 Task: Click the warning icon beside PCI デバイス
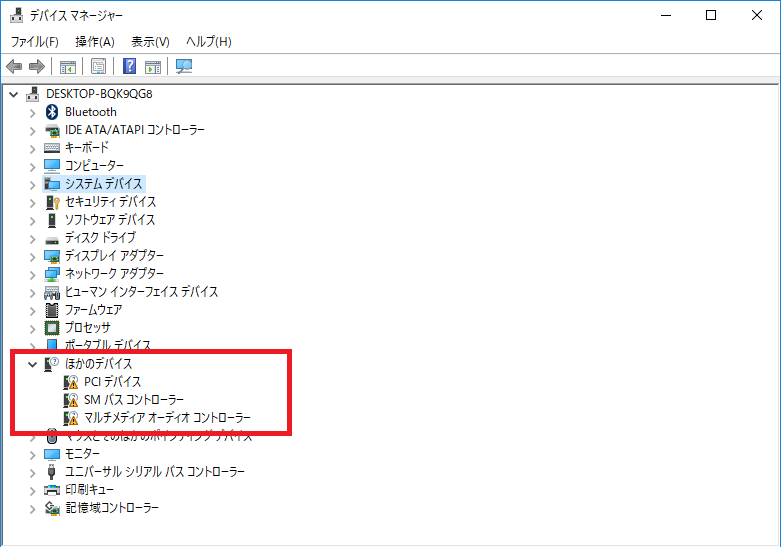(70, 382)
